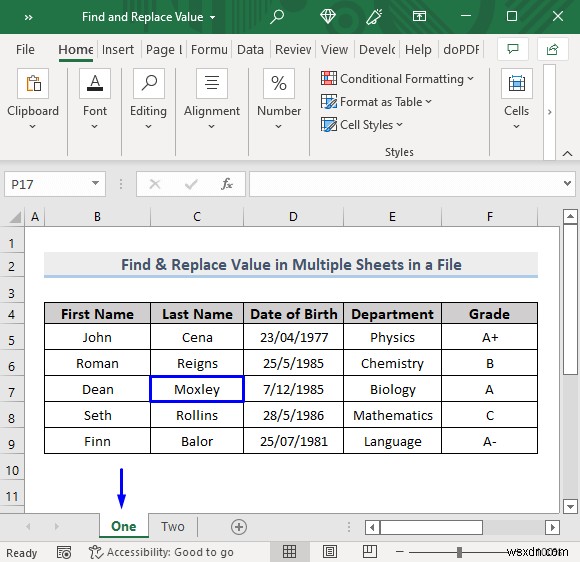Click the Insert Function fx icon
The width and height of the screenshot is (580, 562).
226,184
